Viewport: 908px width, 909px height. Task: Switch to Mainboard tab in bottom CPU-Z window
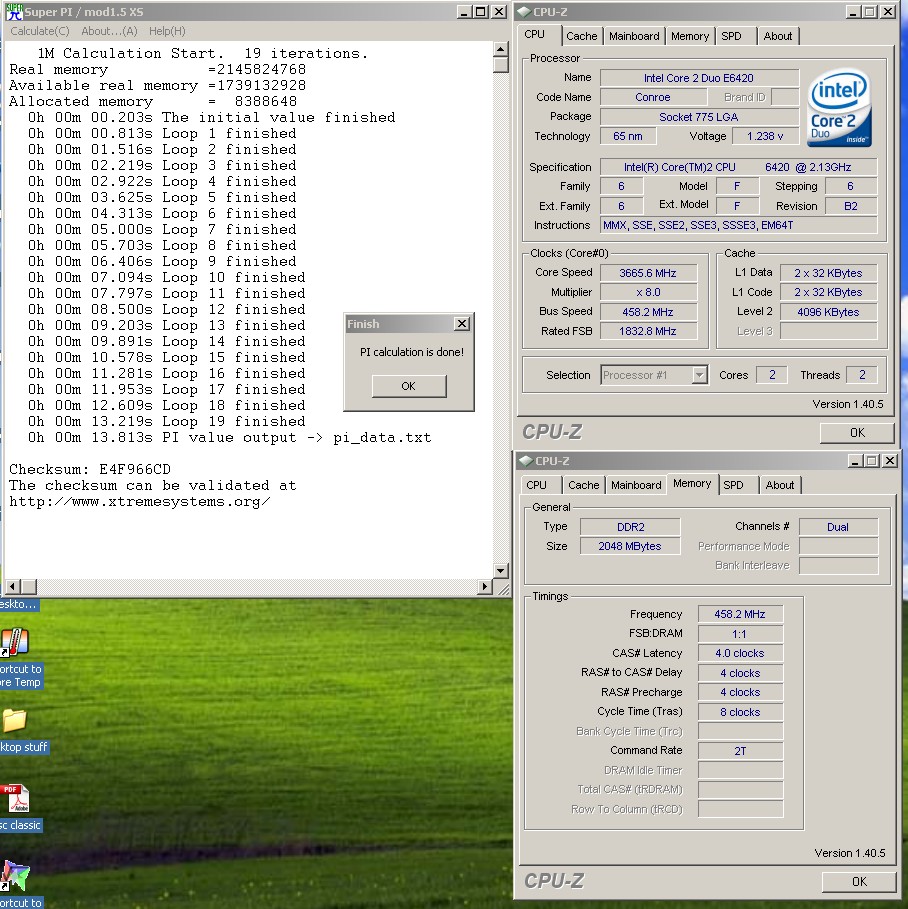(x=636, y=485)
